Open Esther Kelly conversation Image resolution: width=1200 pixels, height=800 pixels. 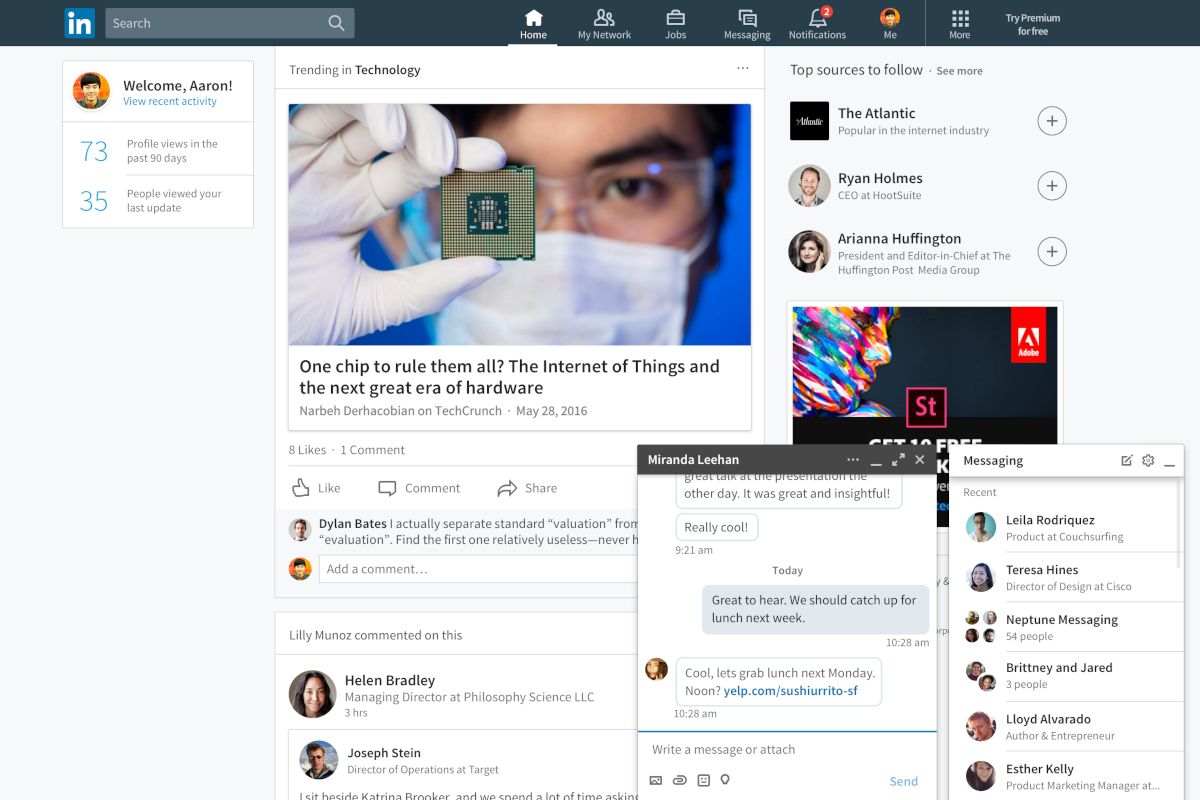tap(1066, 776)
